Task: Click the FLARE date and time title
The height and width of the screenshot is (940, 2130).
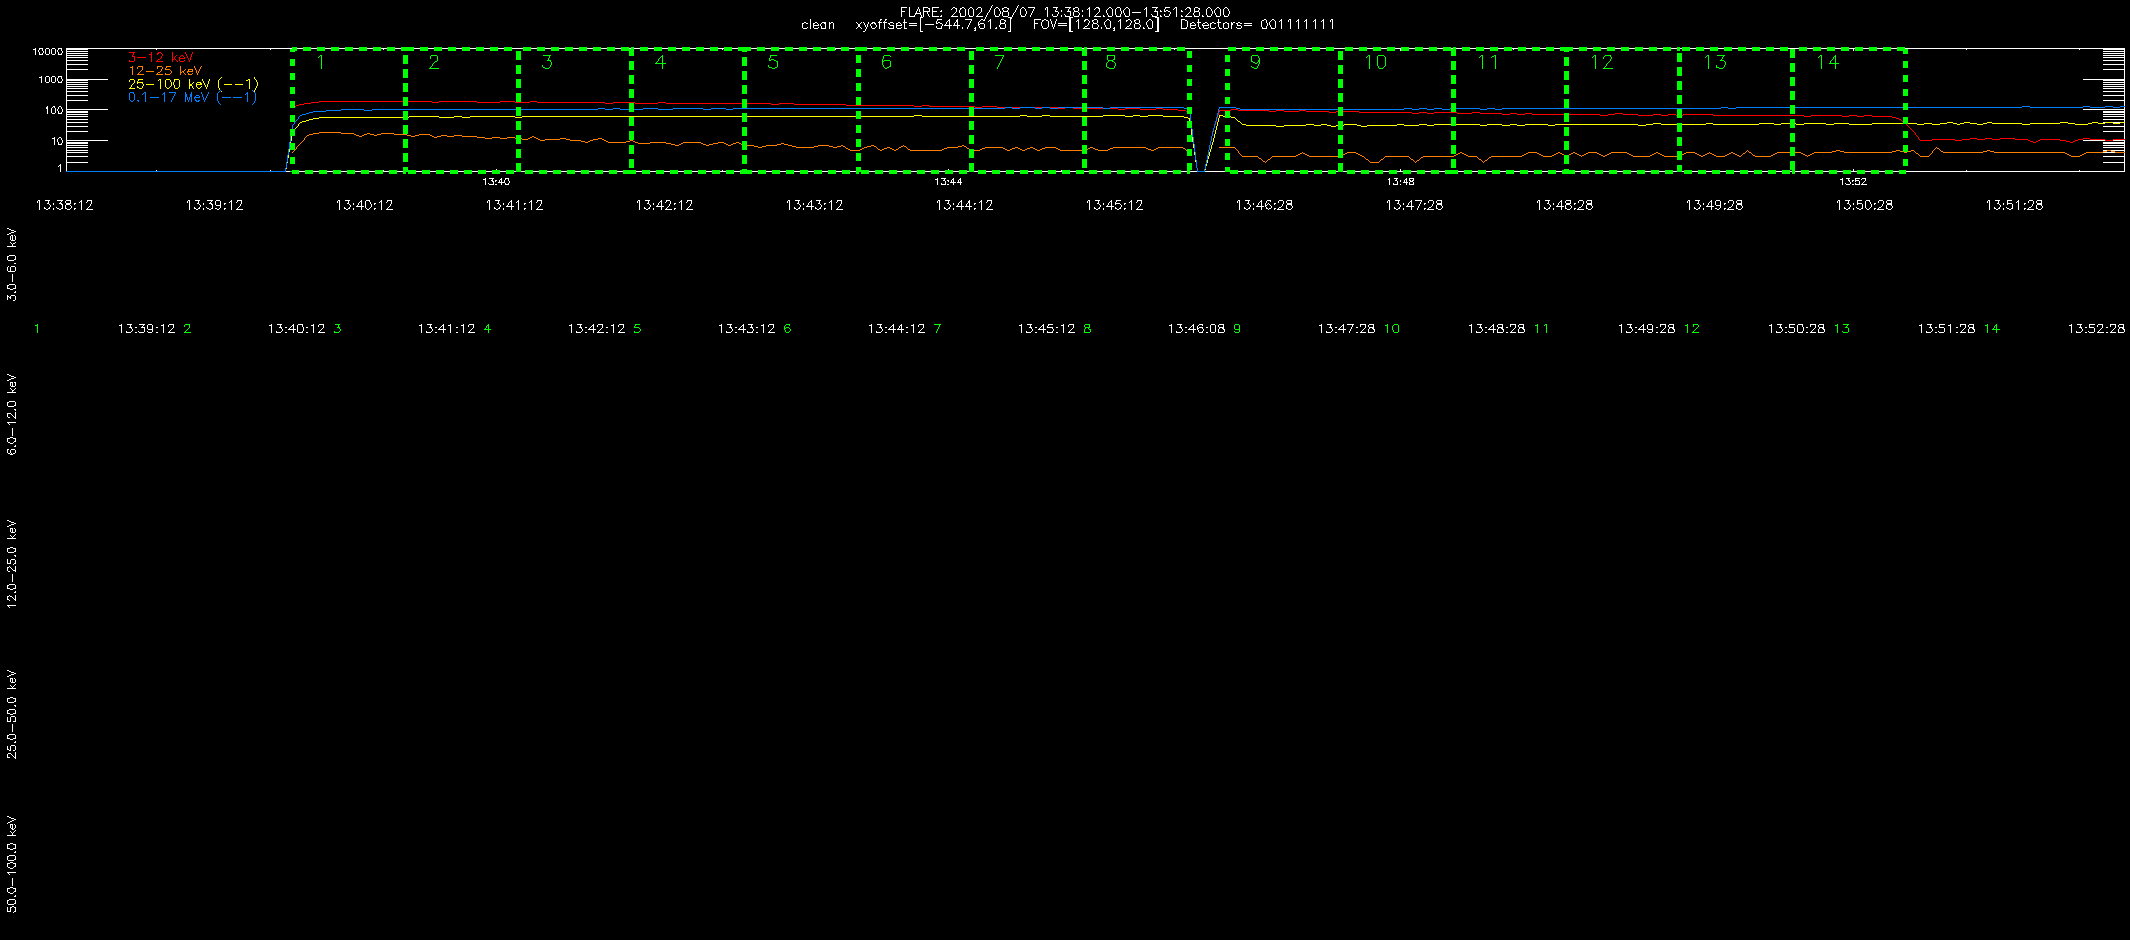Action: click(1065, 12)
